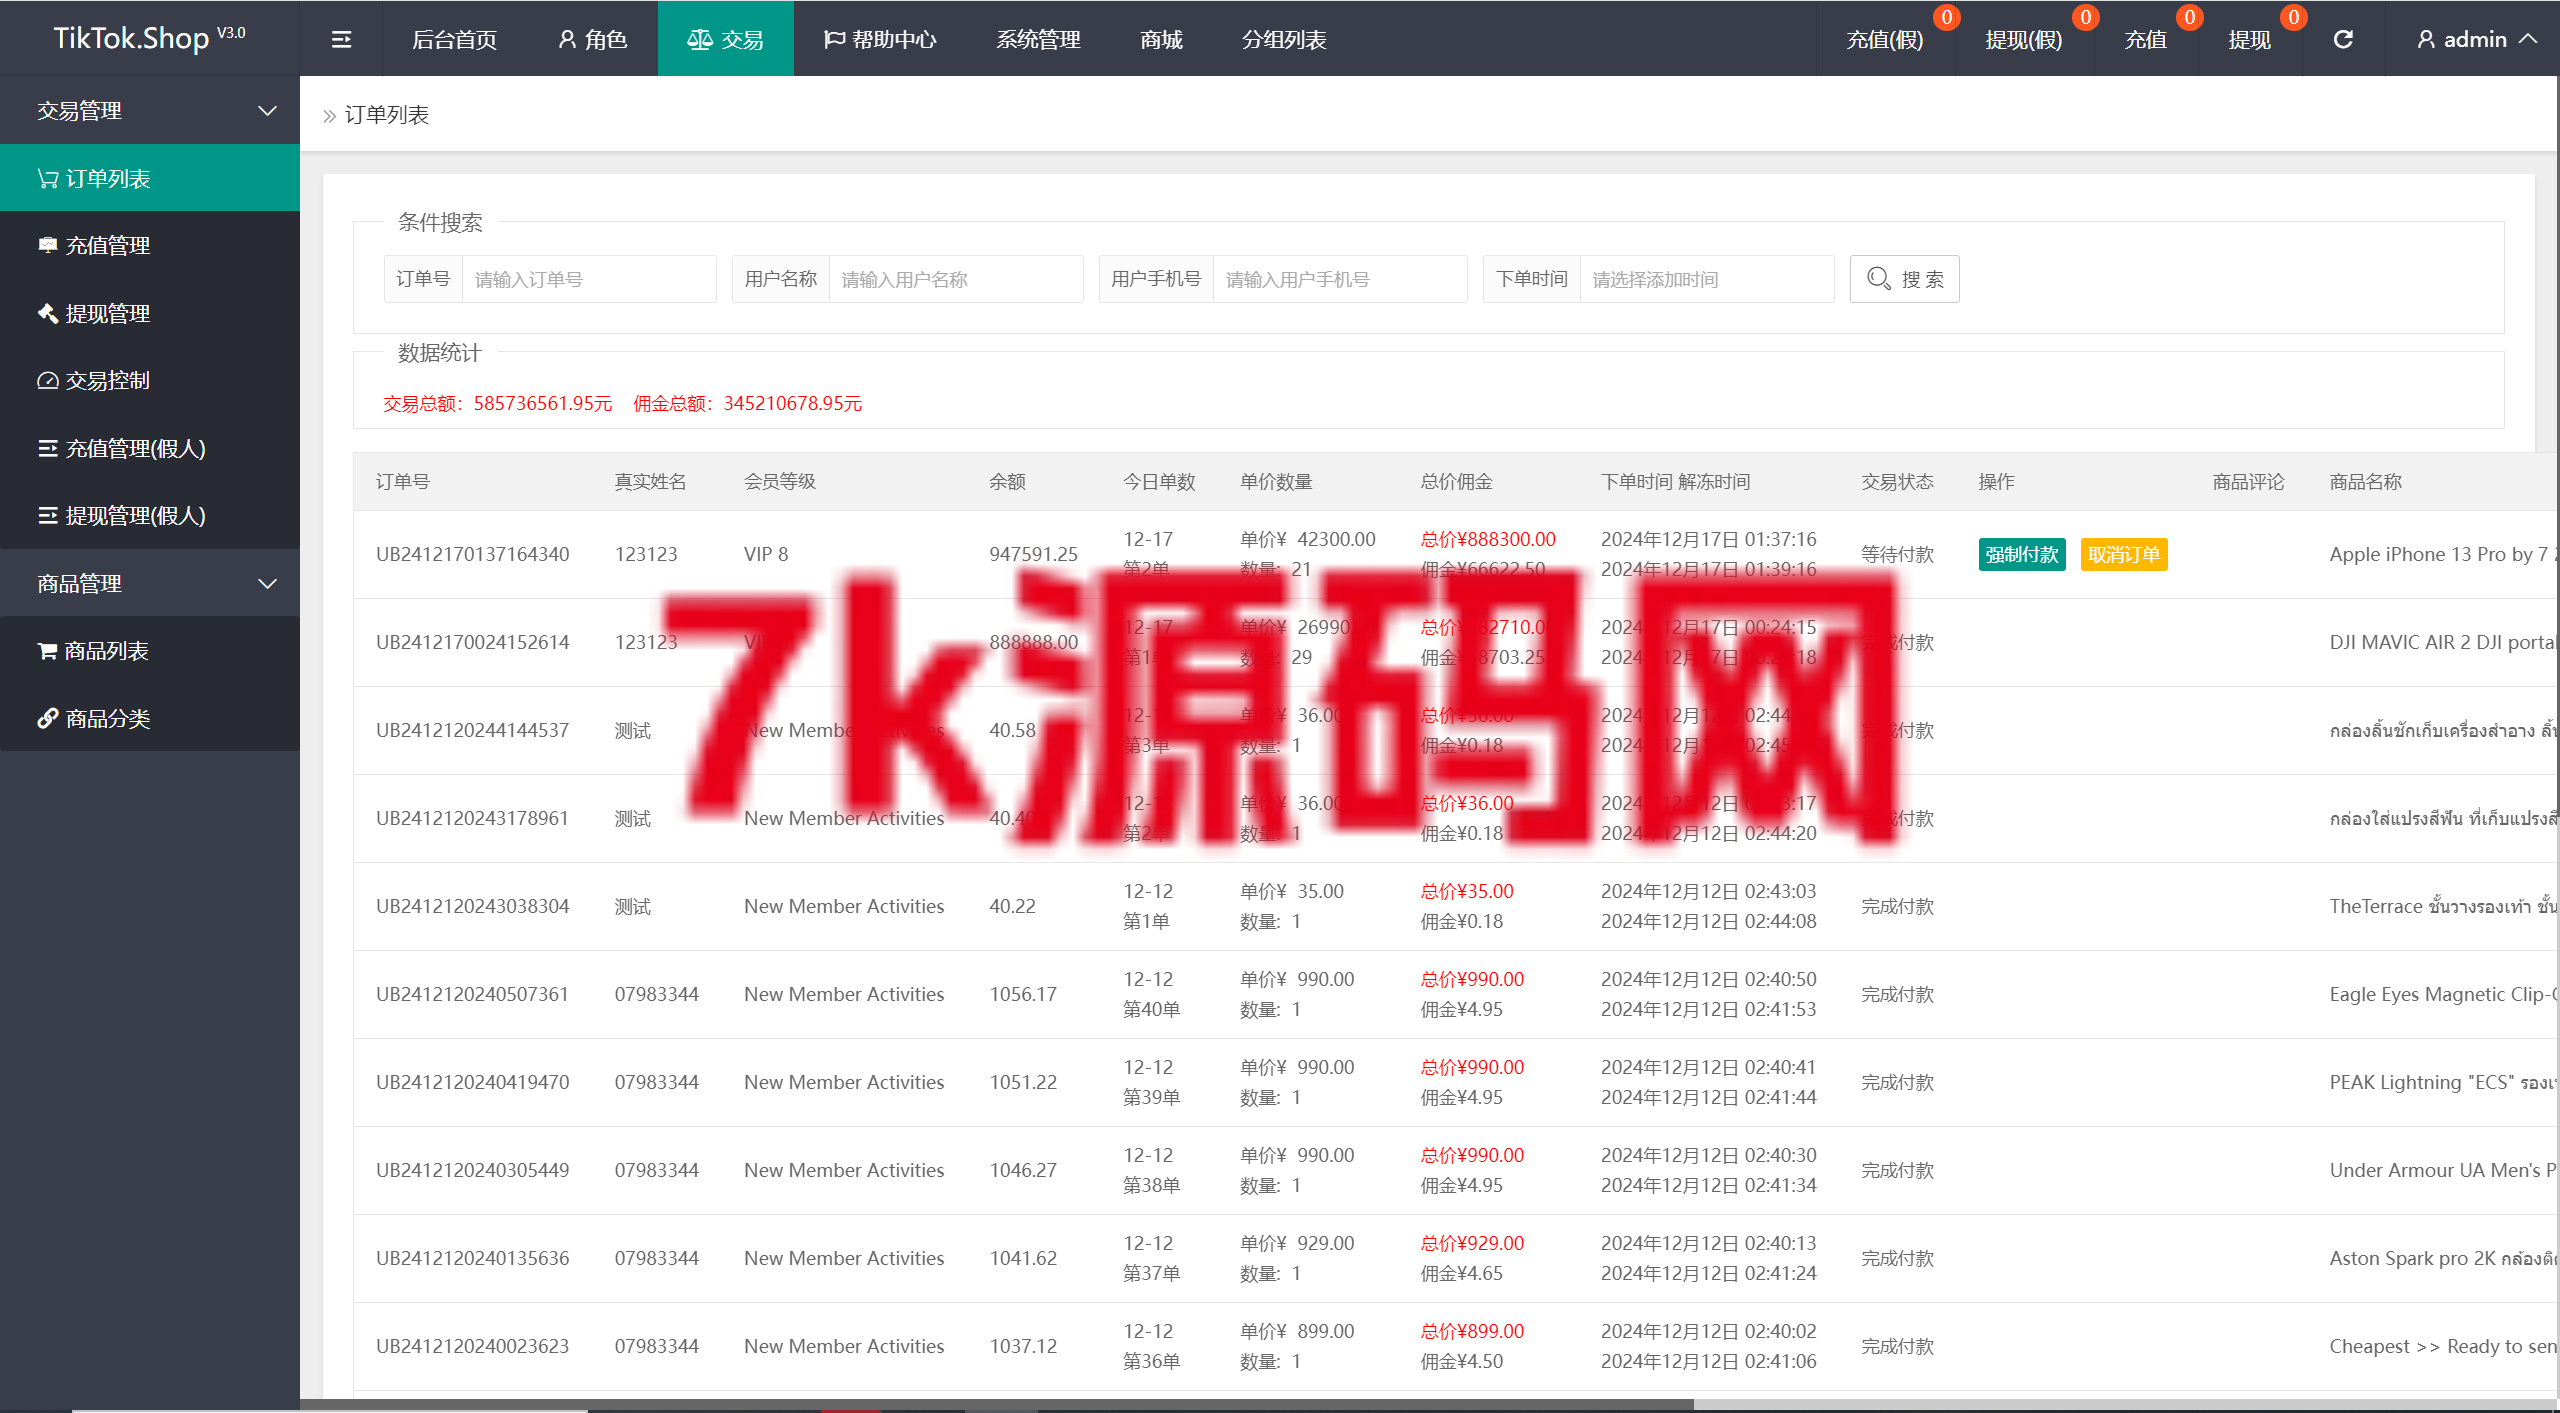This screenshot has width=2560, height=1413.
Task: Open the 角色 top menu
Action: point(592,39)
